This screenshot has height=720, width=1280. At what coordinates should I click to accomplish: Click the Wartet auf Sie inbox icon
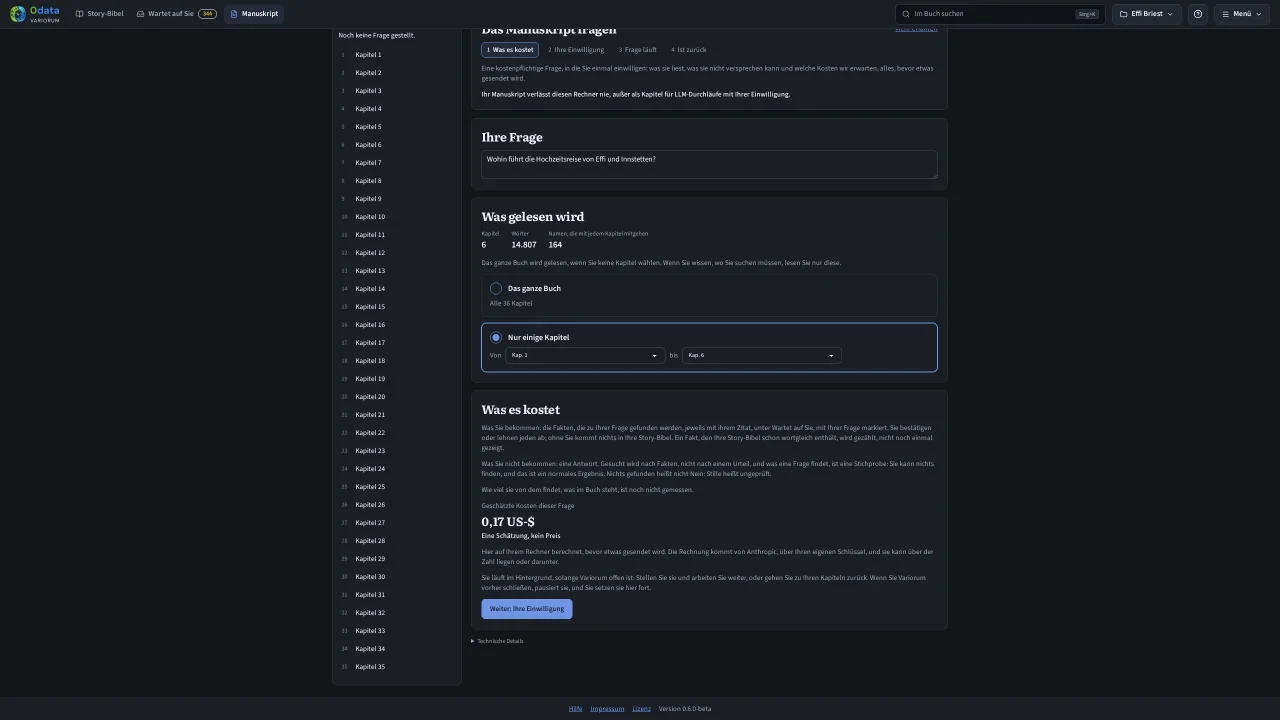[x=141, y=14]
